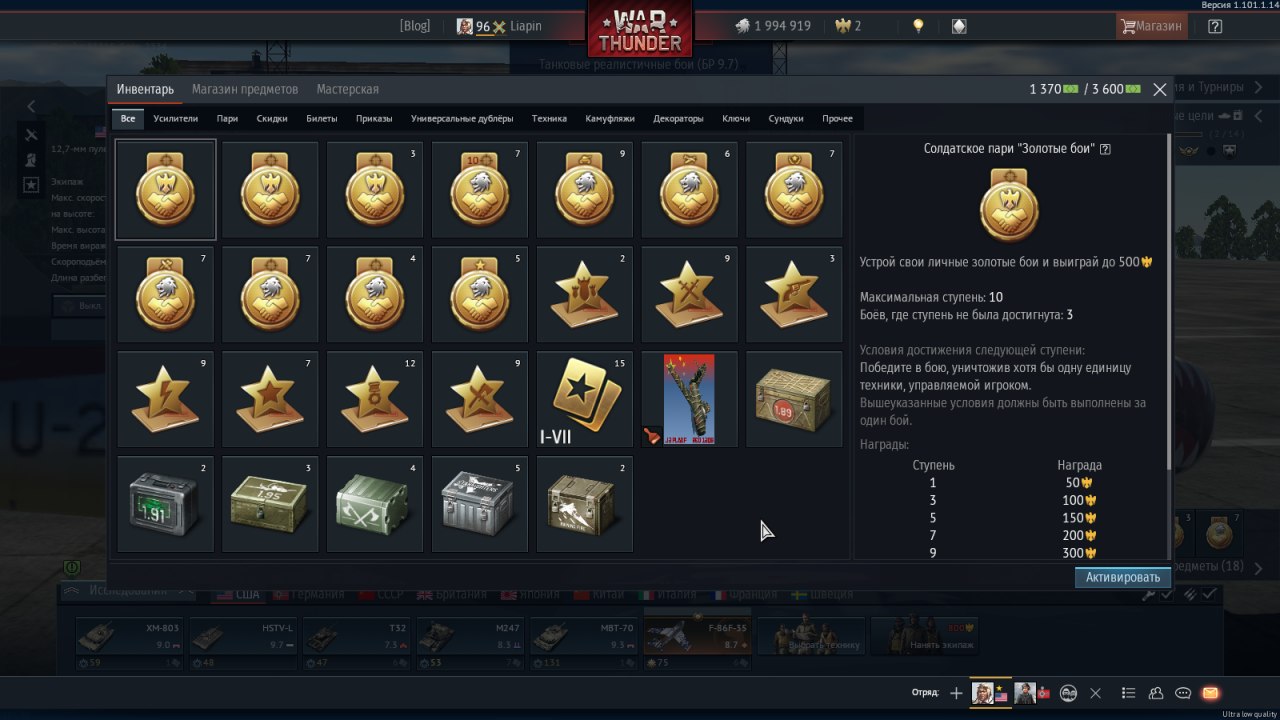Filter inventory by Усилители category
This screenshot has height=720, width=1280.
point(176,118)
